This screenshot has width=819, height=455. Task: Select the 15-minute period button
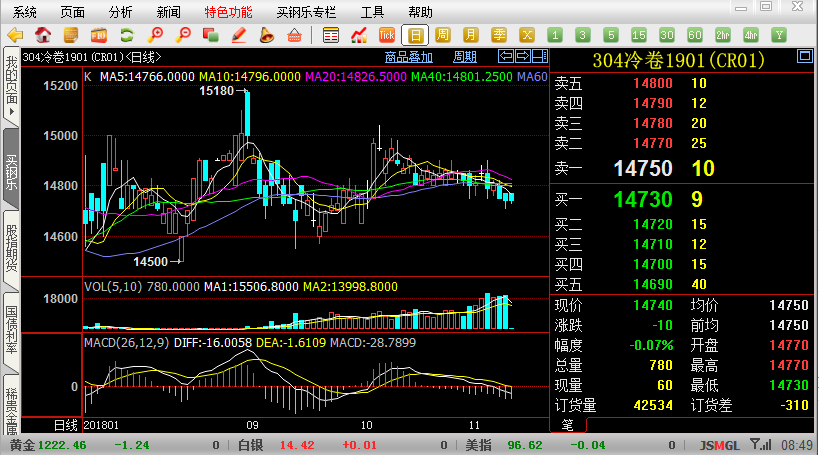pos(639,36)
